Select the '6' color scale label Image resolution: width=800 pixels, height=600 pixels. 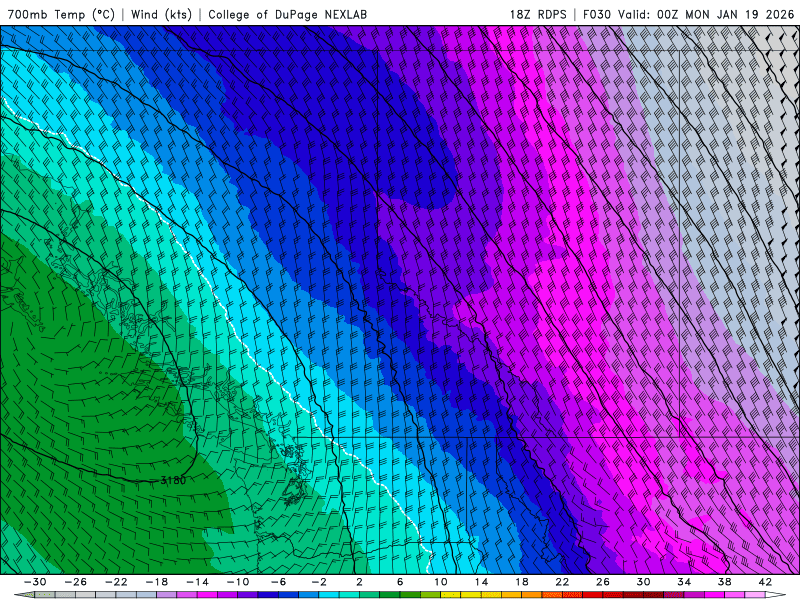point(400,582)
